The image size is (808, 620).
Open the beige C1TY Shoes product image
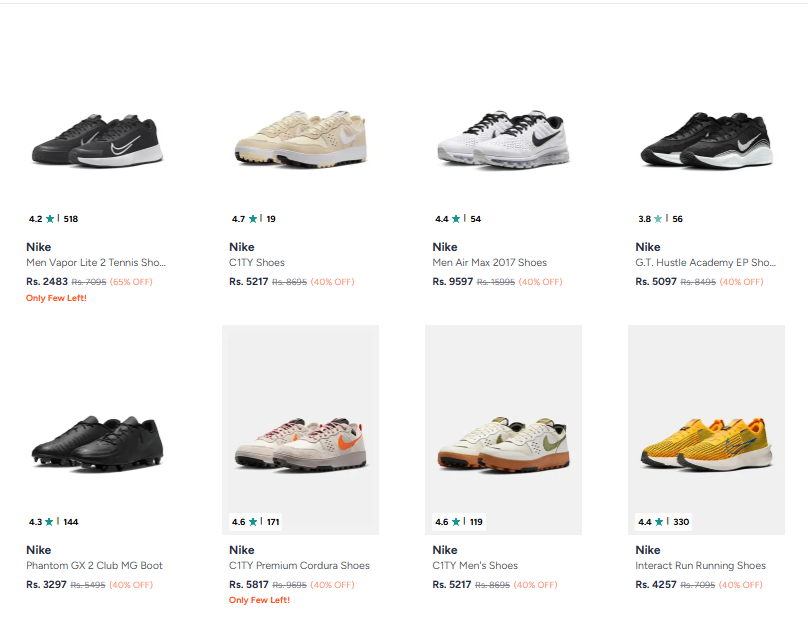click(300, 140)
